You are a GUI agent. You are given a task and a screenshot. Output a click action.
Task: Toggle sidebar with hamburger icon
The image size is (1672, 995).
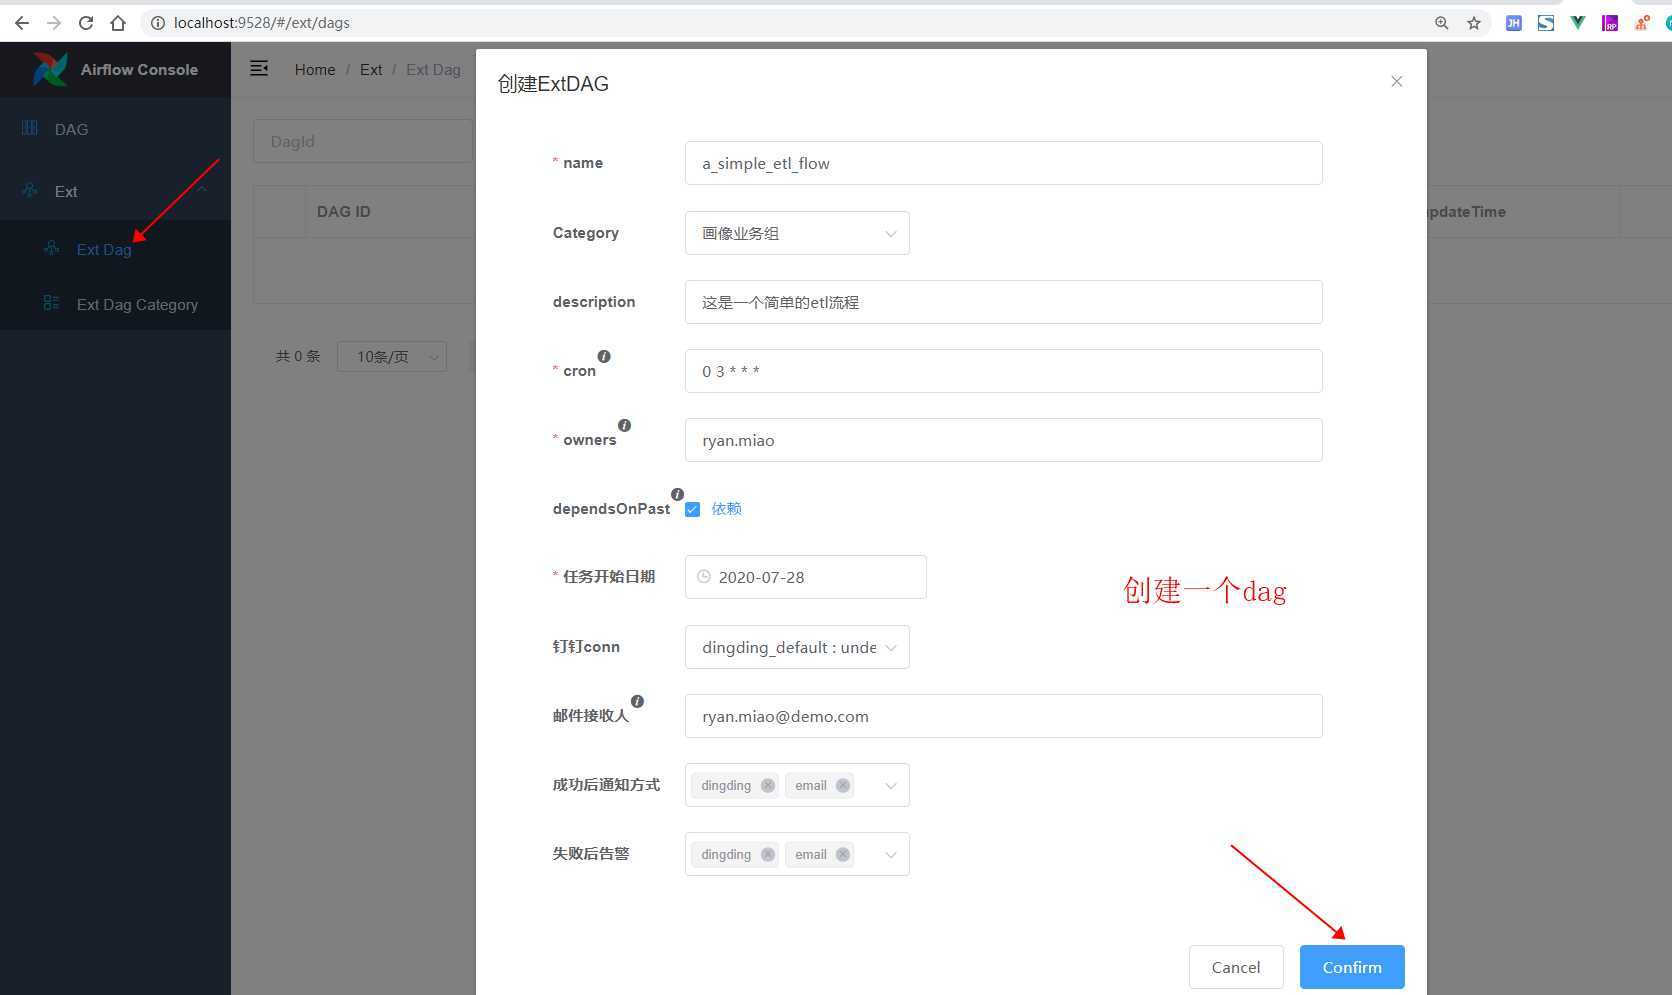coord(259,69)
